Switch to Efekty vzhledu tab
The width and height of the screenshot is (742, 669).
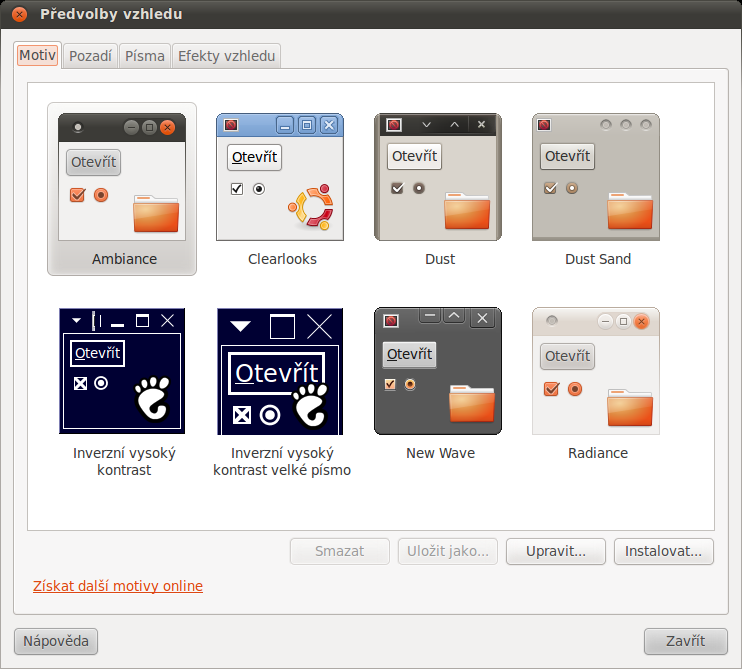[227, 56]
